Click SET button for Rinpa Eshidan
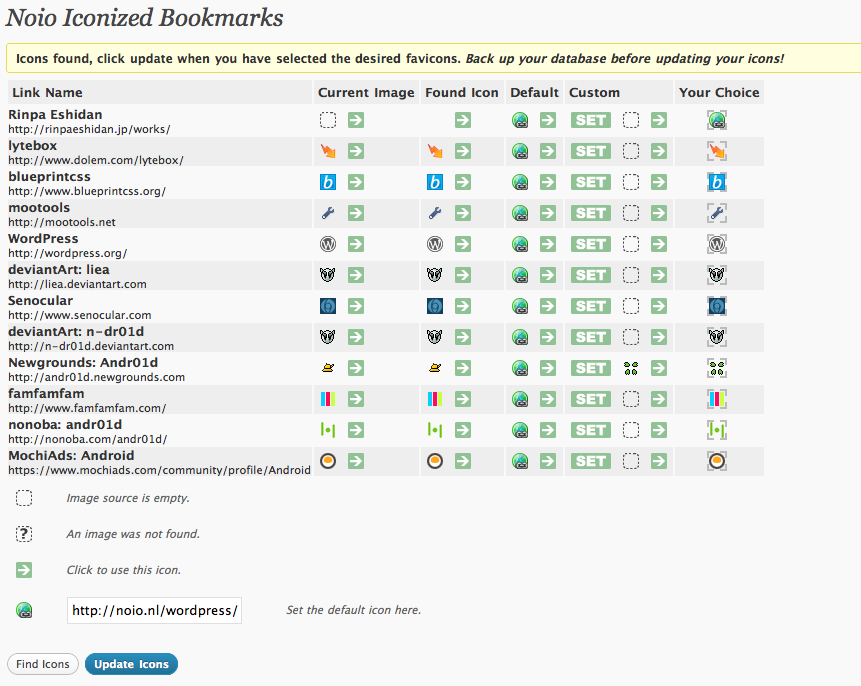This screenshot has width=861, height=686. click(591, 120)
